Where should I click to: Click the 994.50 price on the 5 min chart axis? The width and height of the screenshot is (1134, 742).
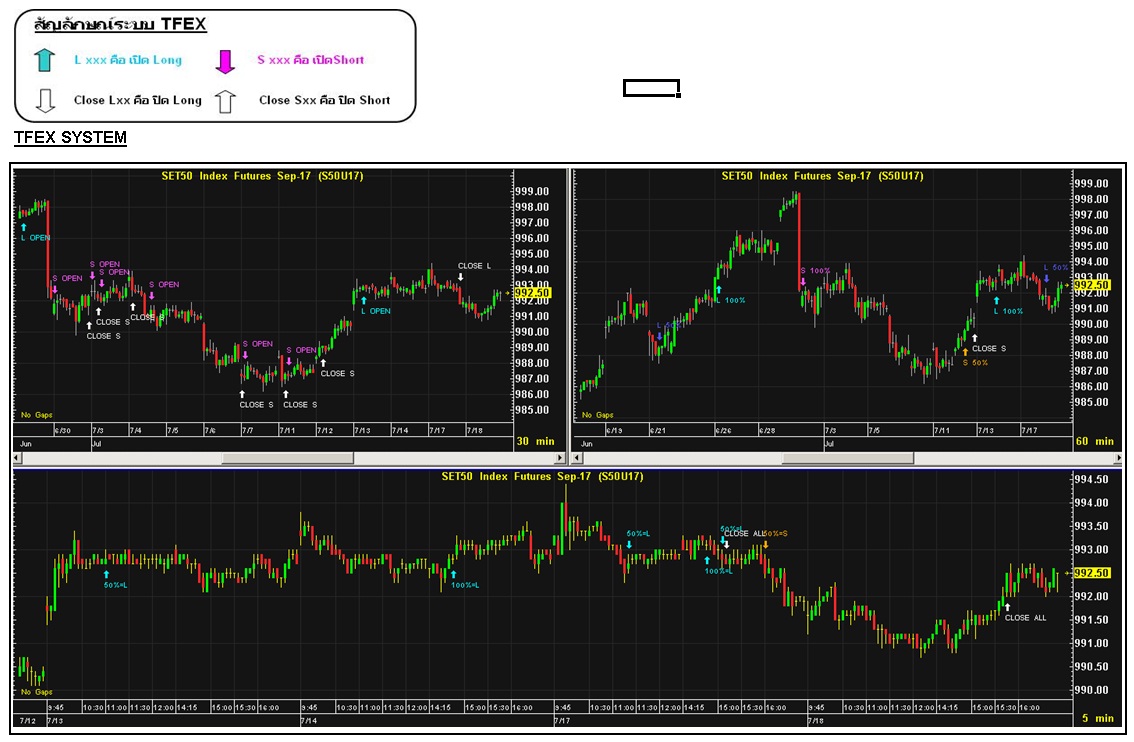[1092, 479]
